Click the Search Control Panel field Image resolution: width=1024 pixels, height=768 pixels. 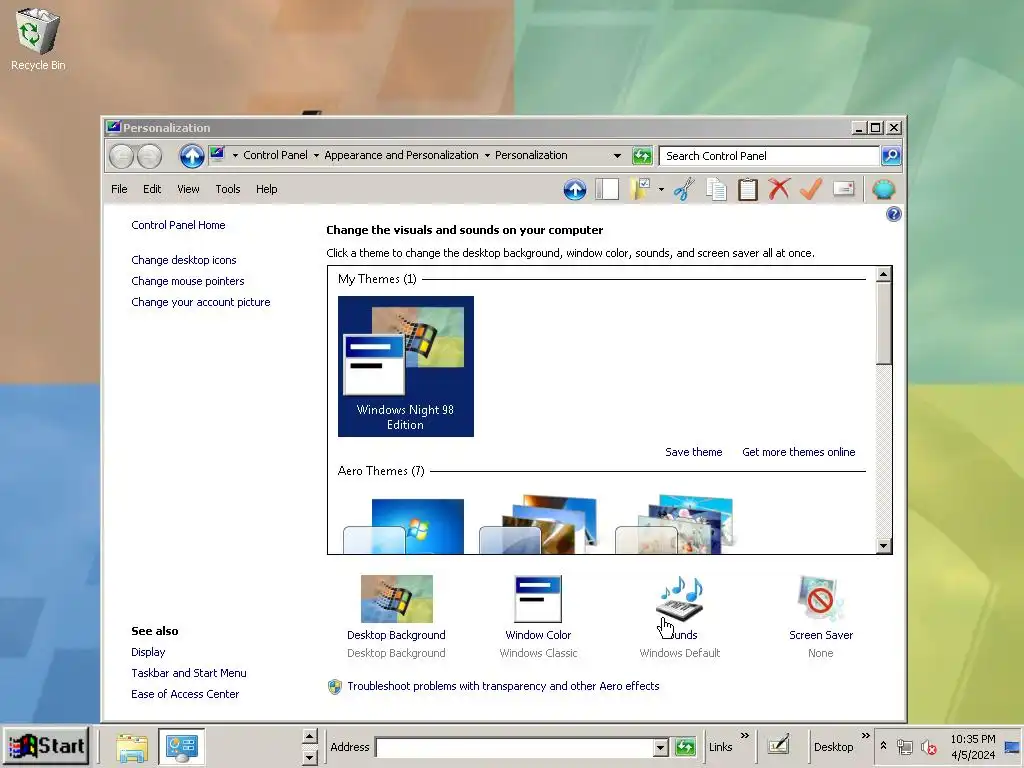[x=769, y=155]
